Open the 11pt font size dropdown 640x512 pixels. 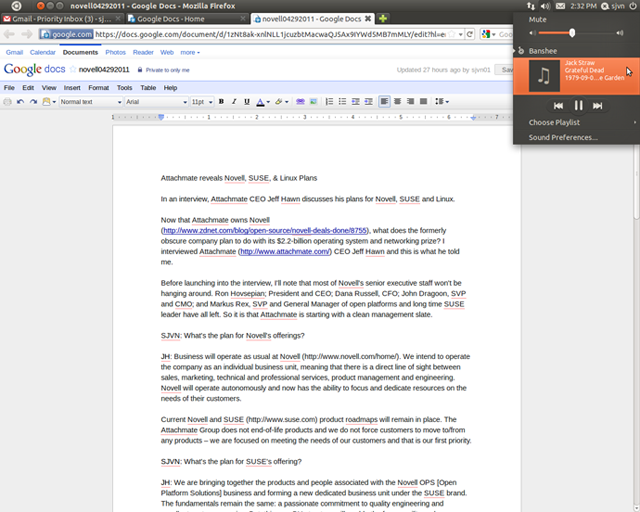[202, 102]
